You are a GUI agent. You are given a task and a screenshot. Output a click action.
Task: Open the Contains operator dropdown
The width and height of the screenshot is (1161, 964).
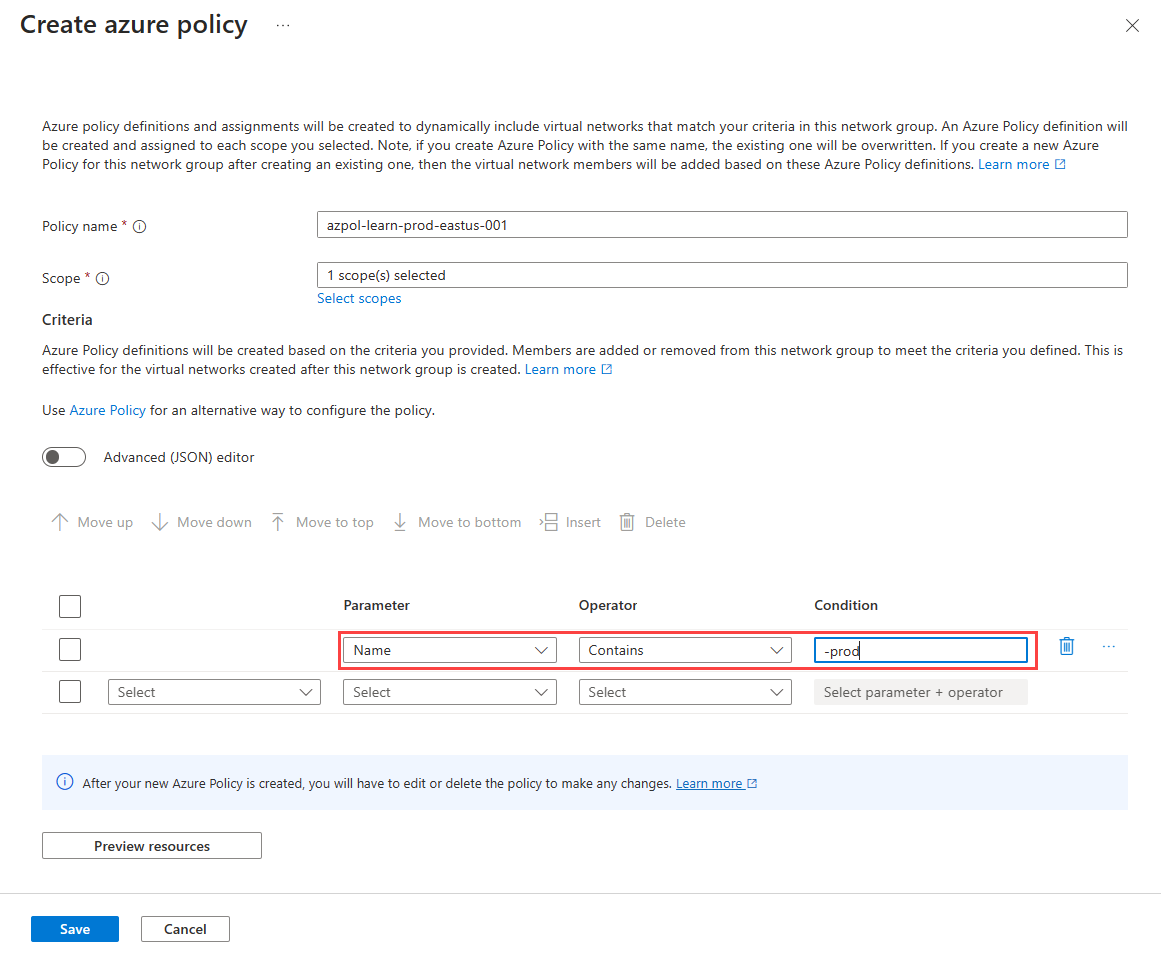[685, 650]
